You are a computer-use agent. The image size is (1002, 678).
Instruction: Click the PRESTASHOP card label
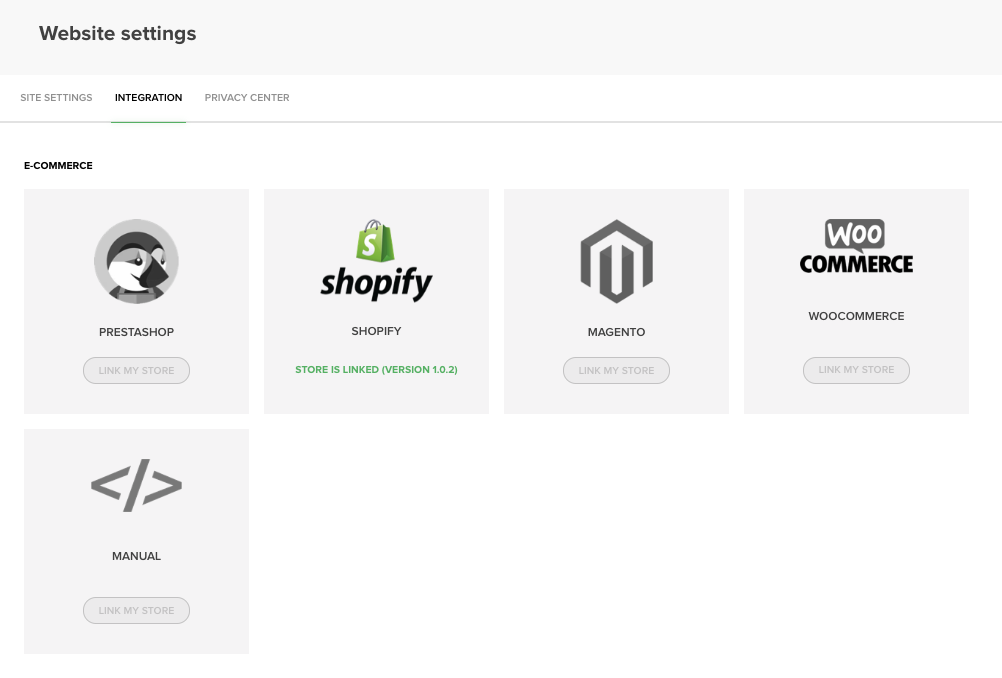point(136,332)
